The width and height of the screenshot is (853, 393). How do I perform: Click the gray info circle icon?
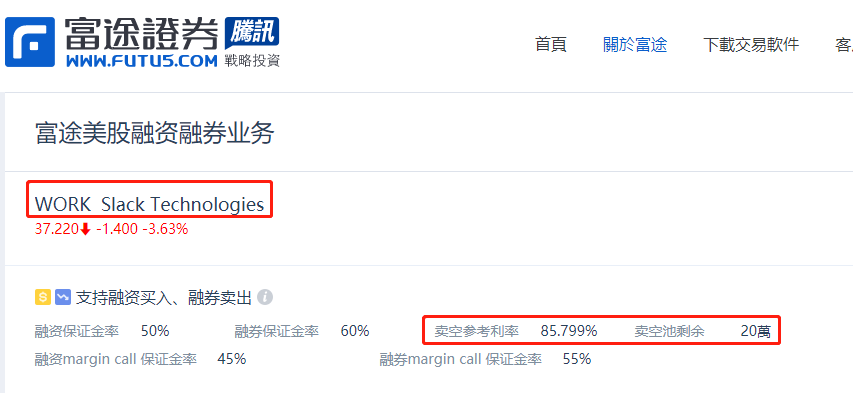tap(265, 297)
